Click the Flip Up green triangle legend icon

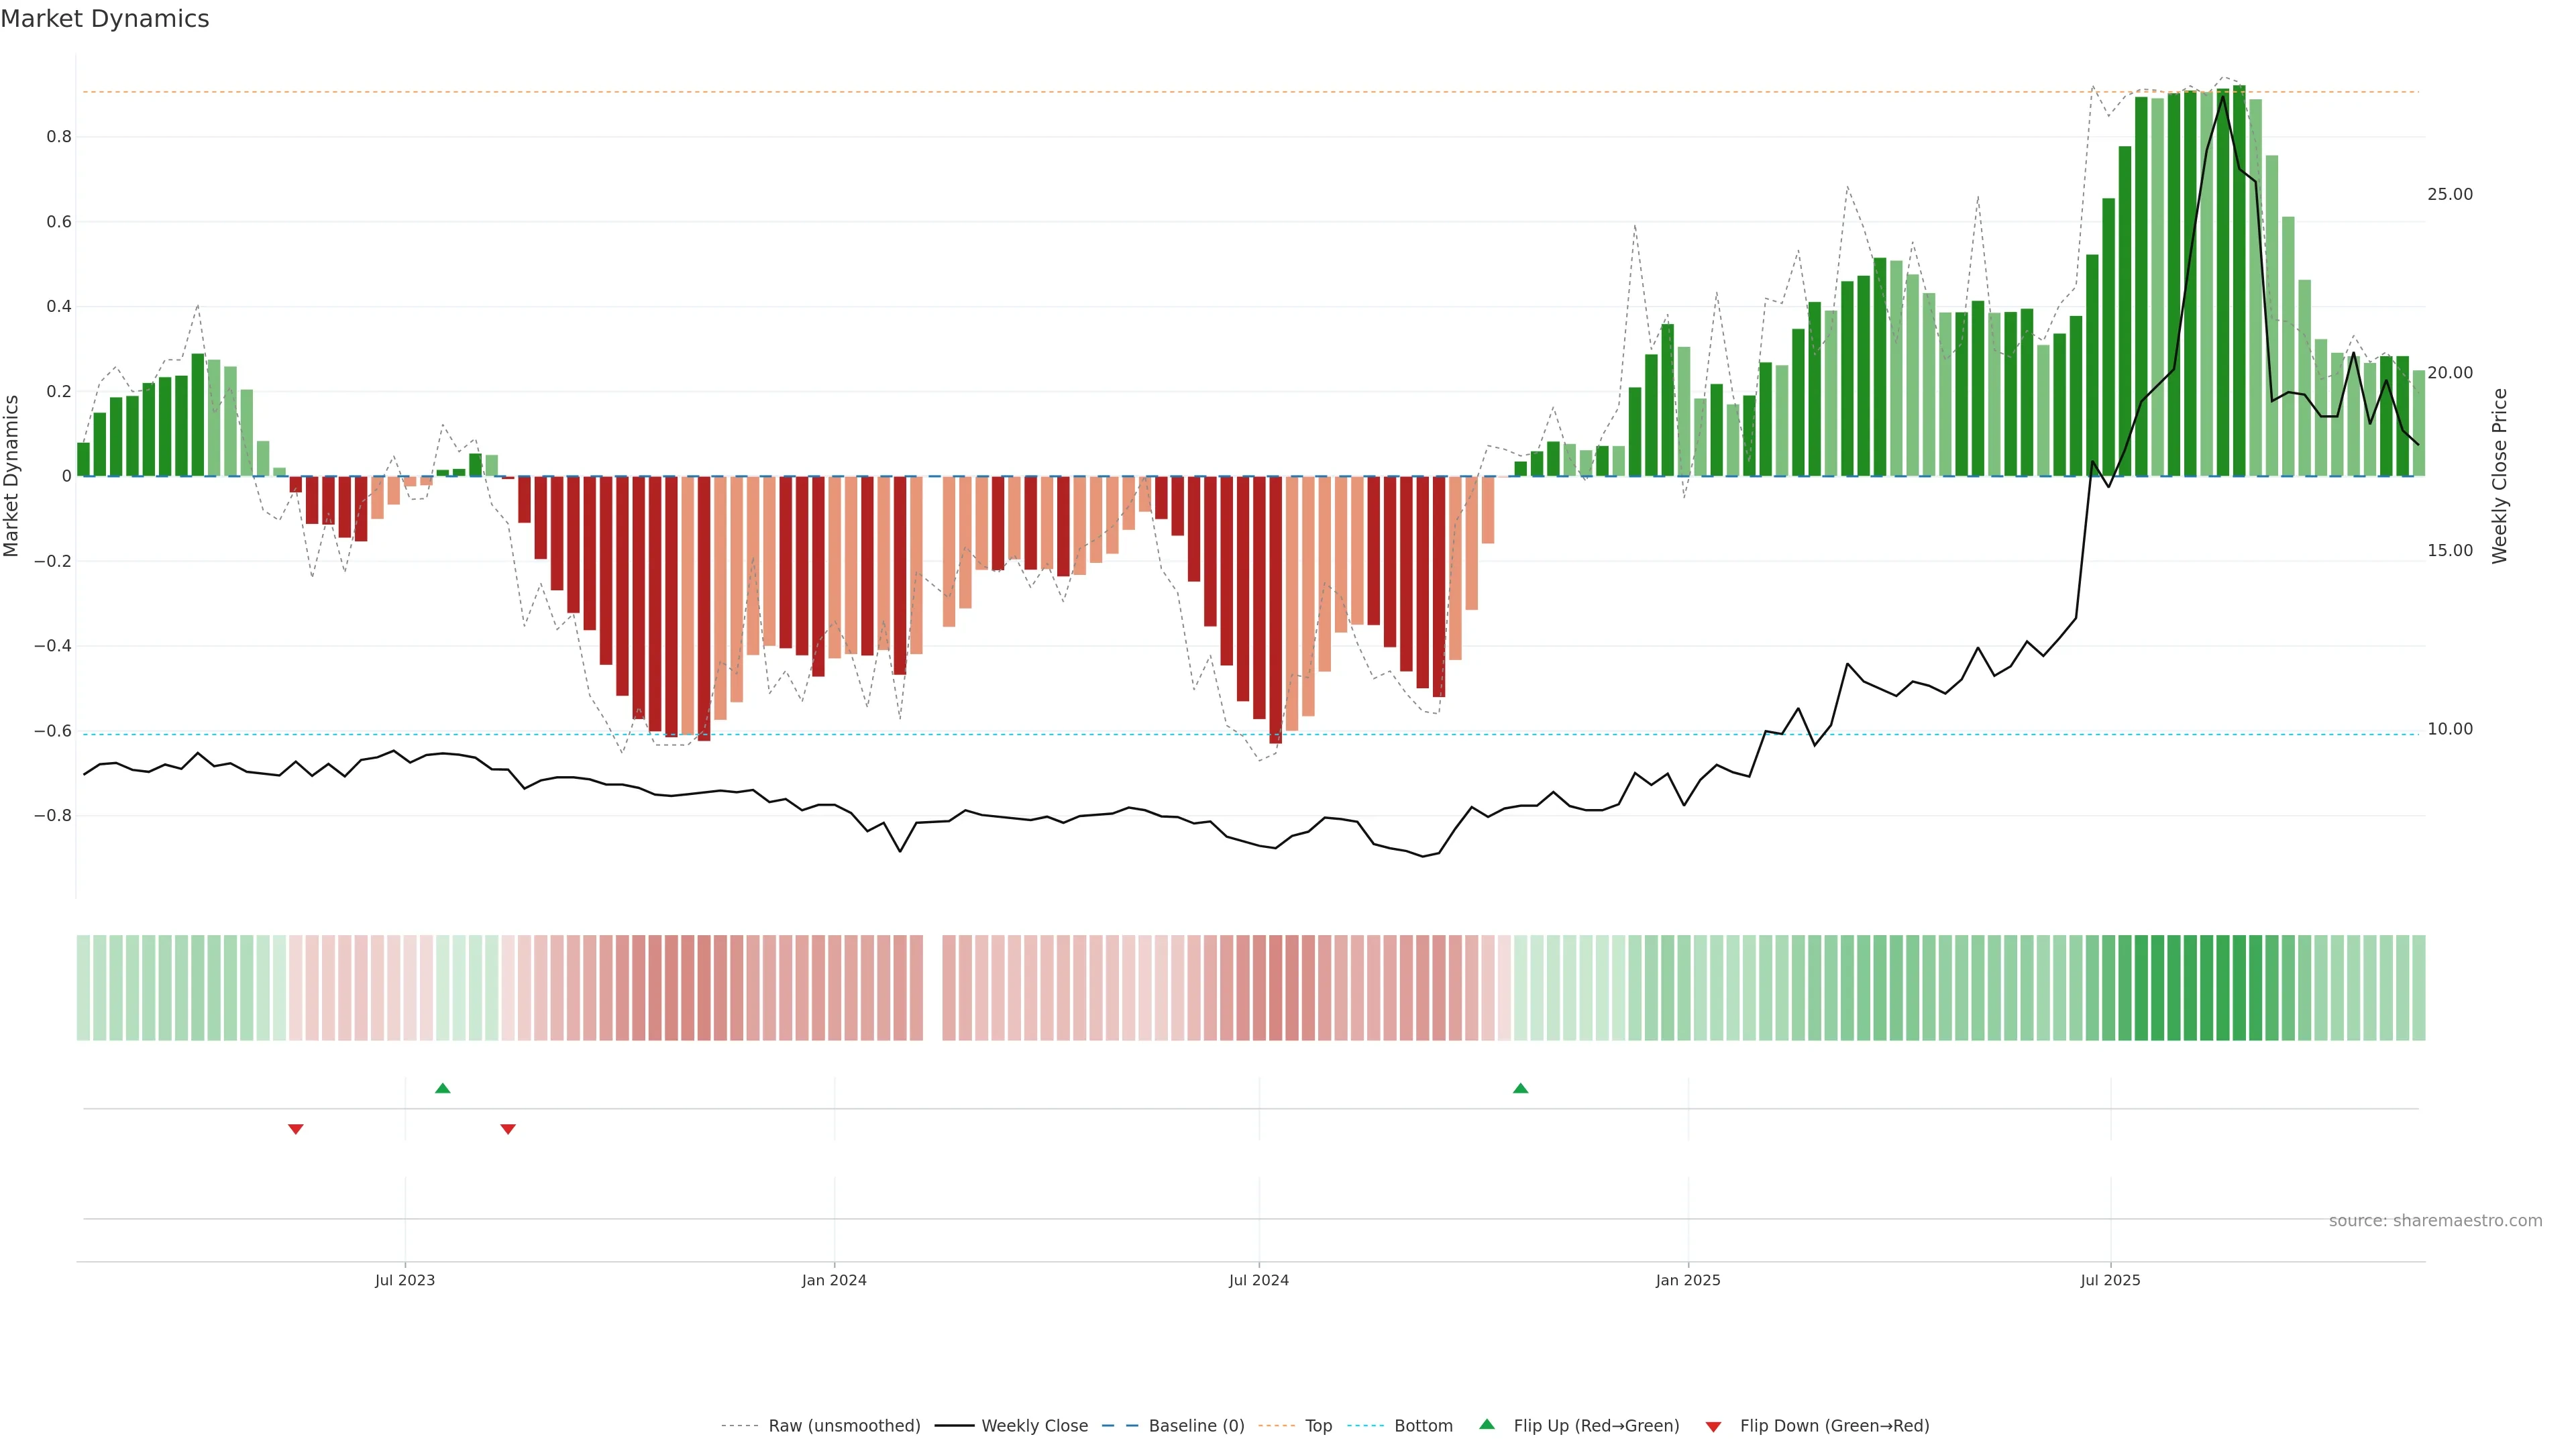coord(1487,1424)
